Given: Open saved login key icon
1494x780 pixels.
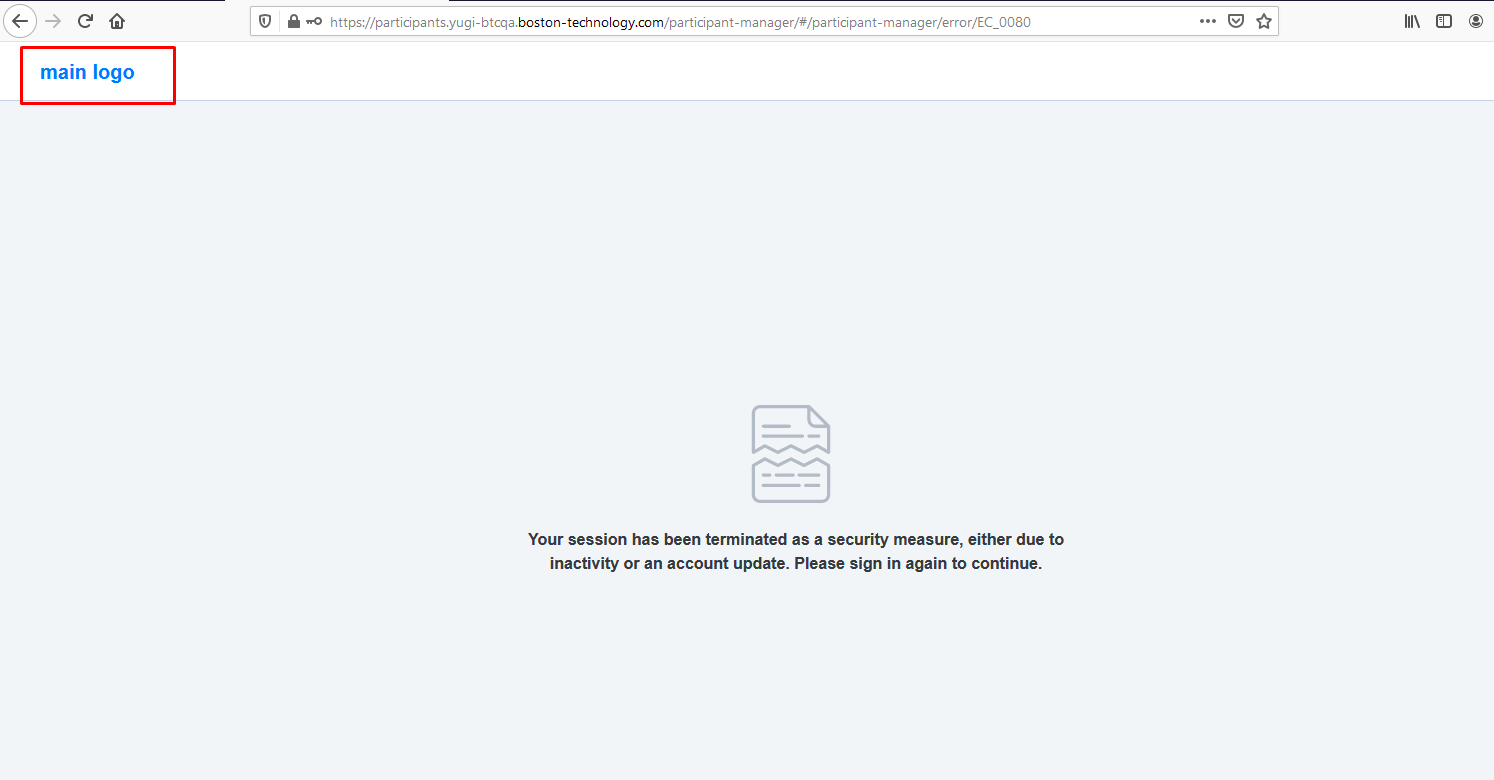Looking at the screenshot, I should (x=314, y=21).
